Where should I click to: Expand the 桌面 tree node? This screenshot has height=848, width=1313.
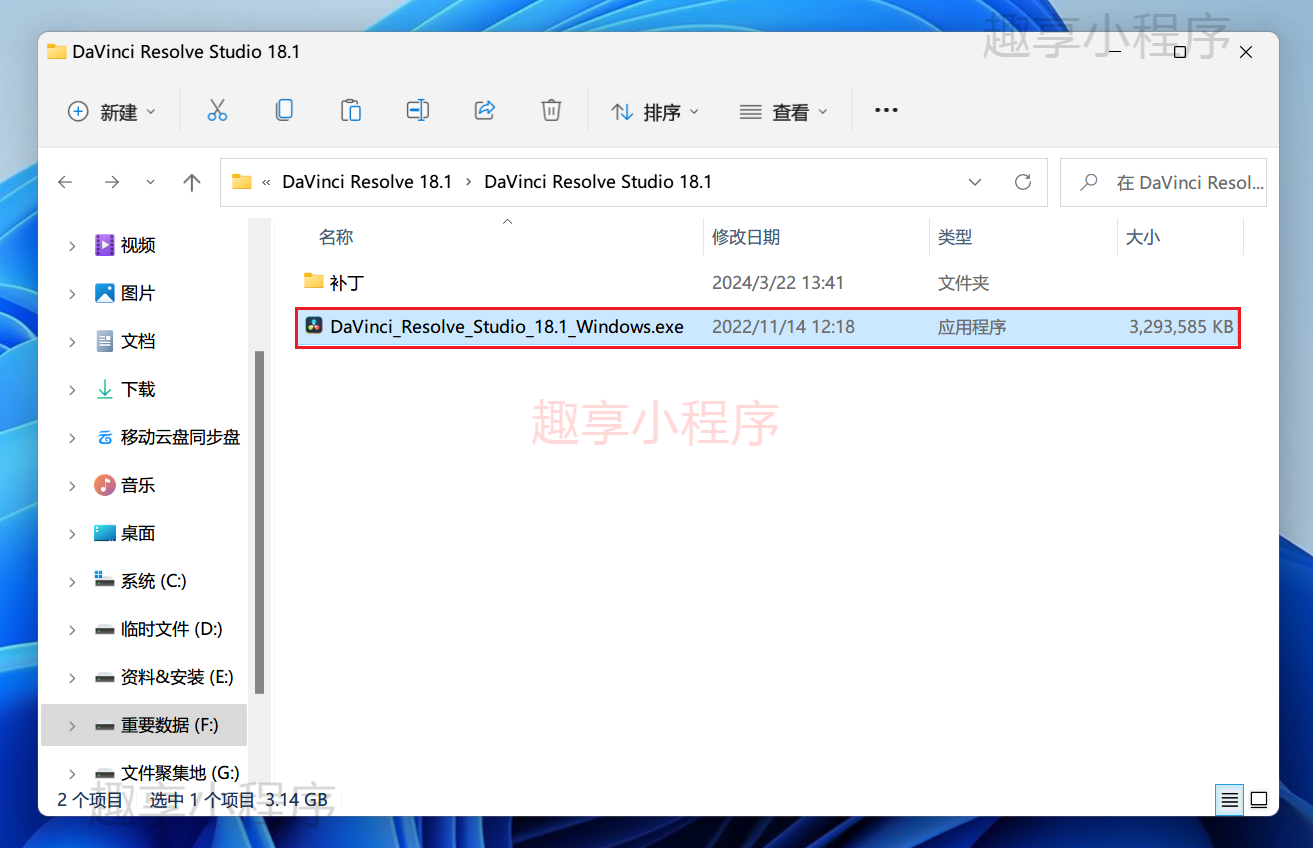[72, 533]
